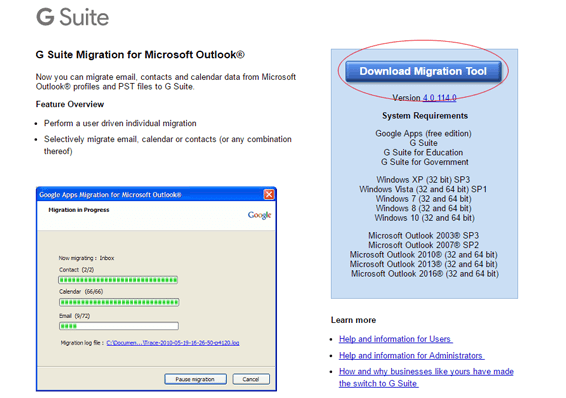Click the 'Learn more' heading
The image size is (566, 398).
tap(353, 320)
